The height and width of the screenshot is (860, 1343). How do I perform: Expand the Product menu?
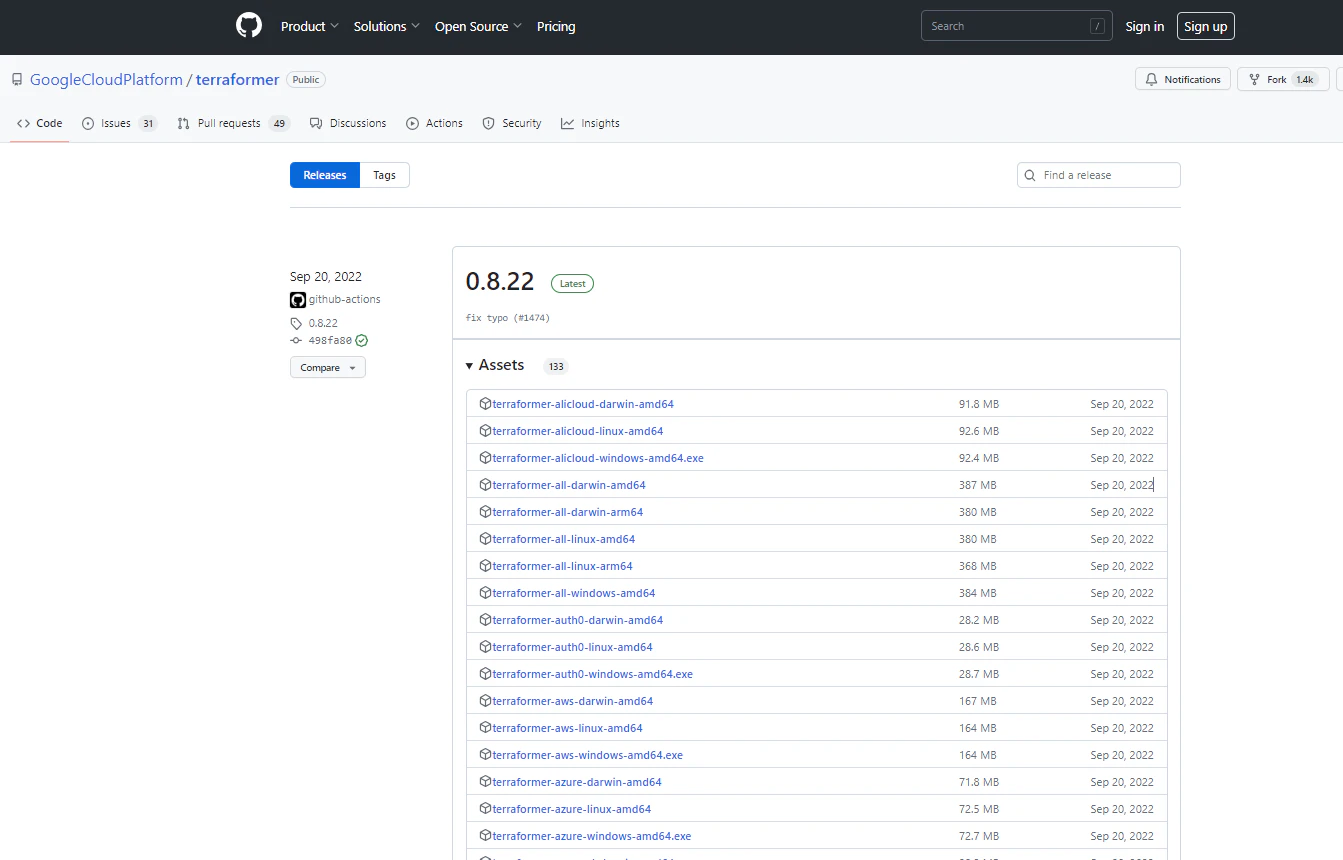click(x=310, y=27)
